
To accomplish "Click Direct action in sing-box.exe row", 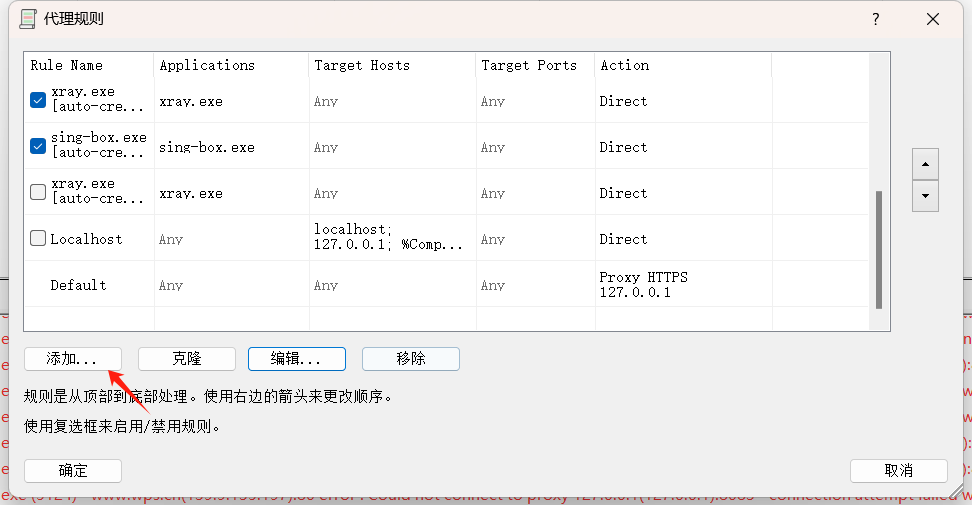I will click(623, 147).
